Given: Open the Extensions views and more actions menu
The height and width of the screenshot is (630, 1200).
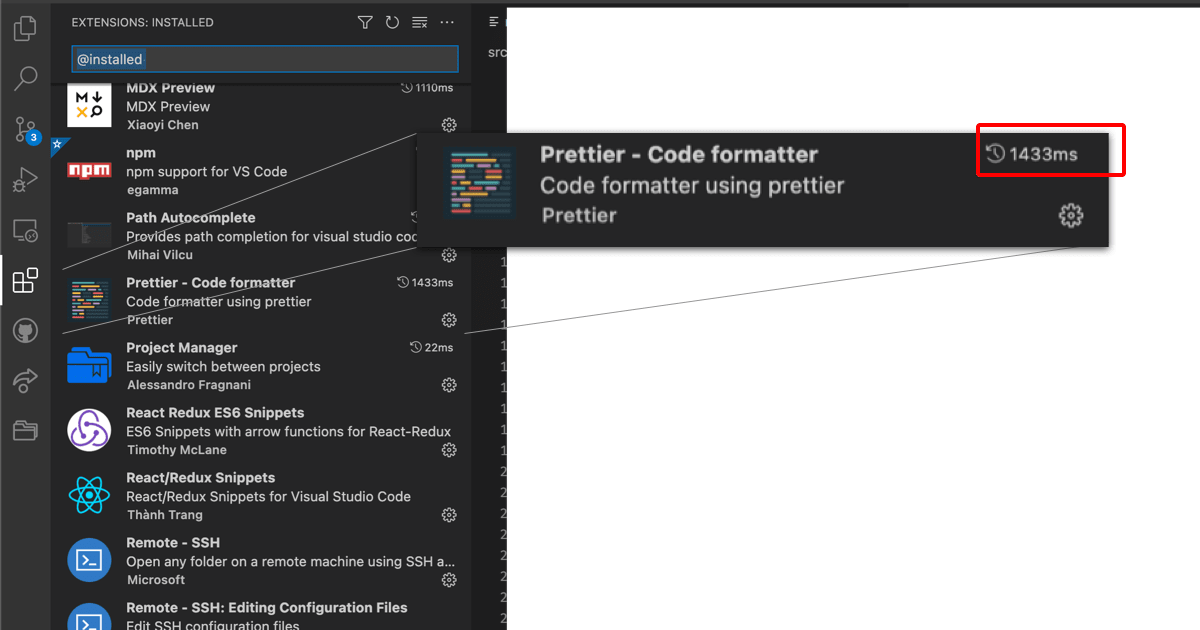Looking at the screenshot, I should 447,22.
